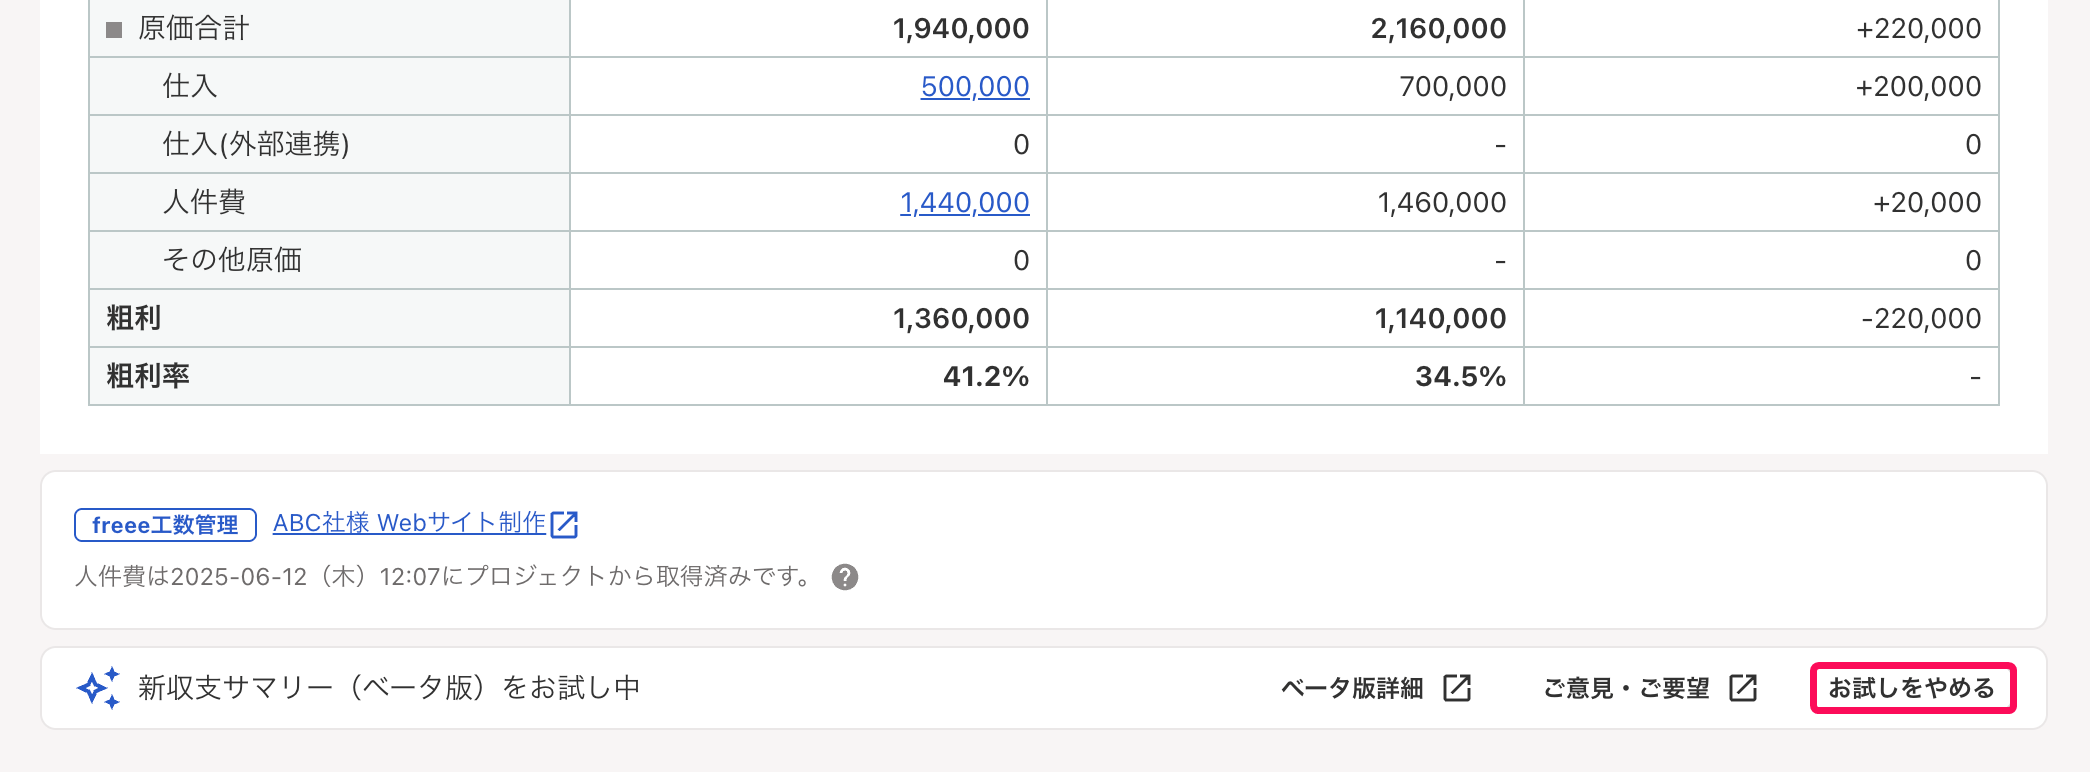Select the 人件費 row label
Screen dimensions: 2090x772
[x=204, y=203]
